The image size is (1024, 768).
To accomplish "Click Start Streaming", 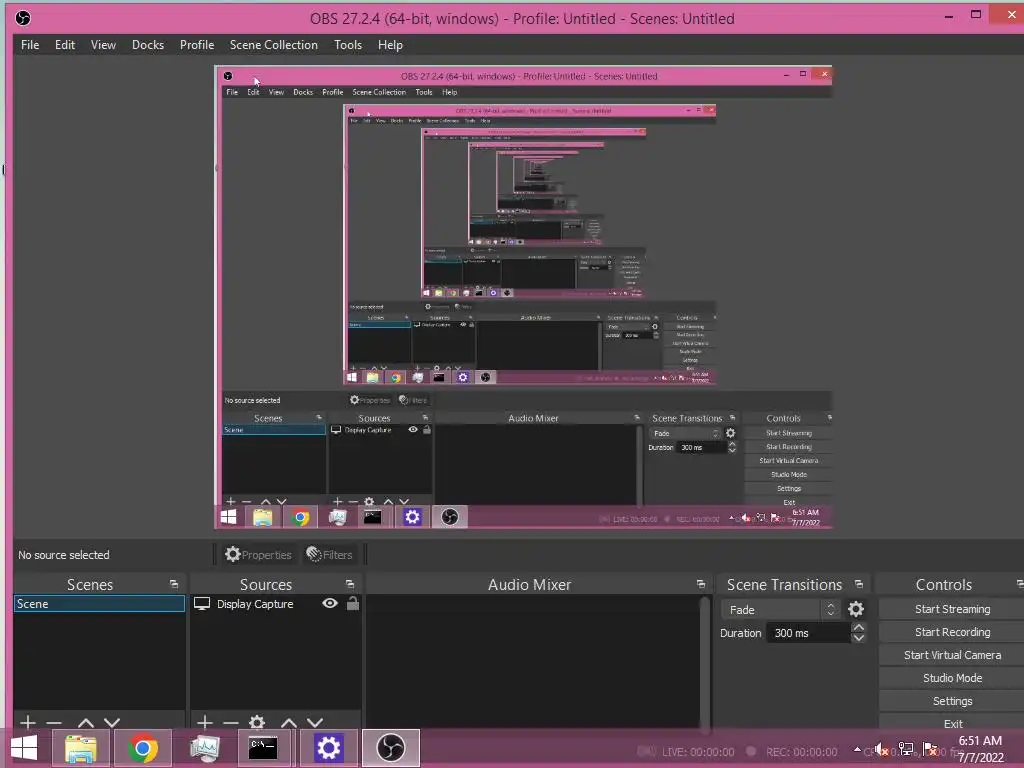I will pyautogui.click(x=952, y=609).
